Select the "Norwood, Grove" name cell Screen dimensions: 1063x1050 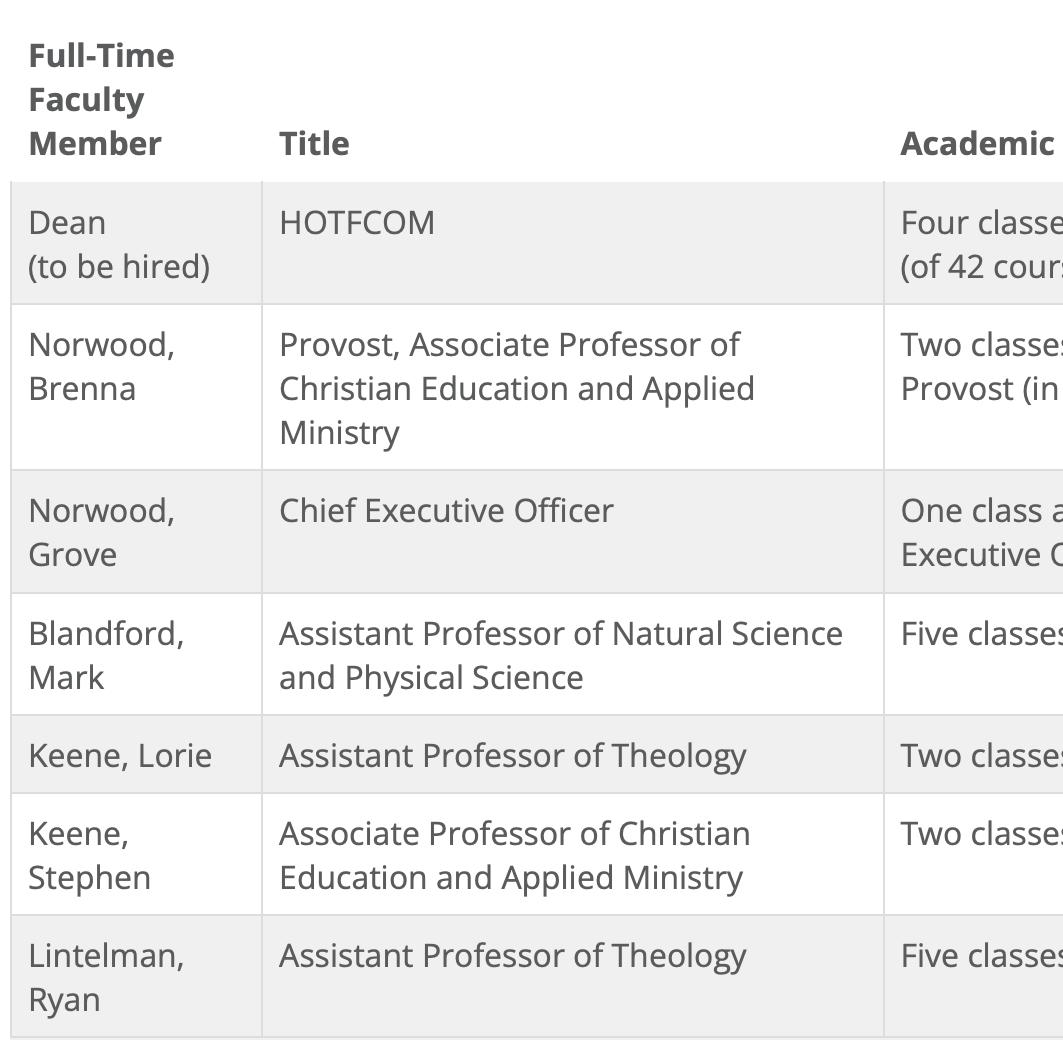point(101,532)
